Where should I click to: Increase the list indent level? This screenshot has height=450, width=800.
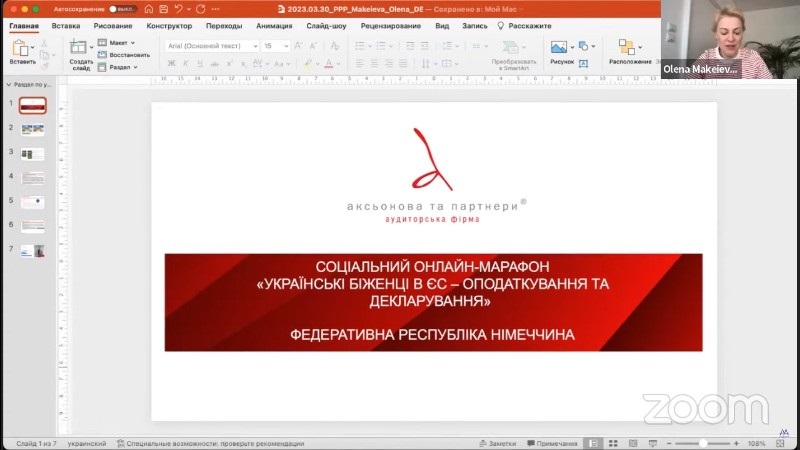coord(424,46)
